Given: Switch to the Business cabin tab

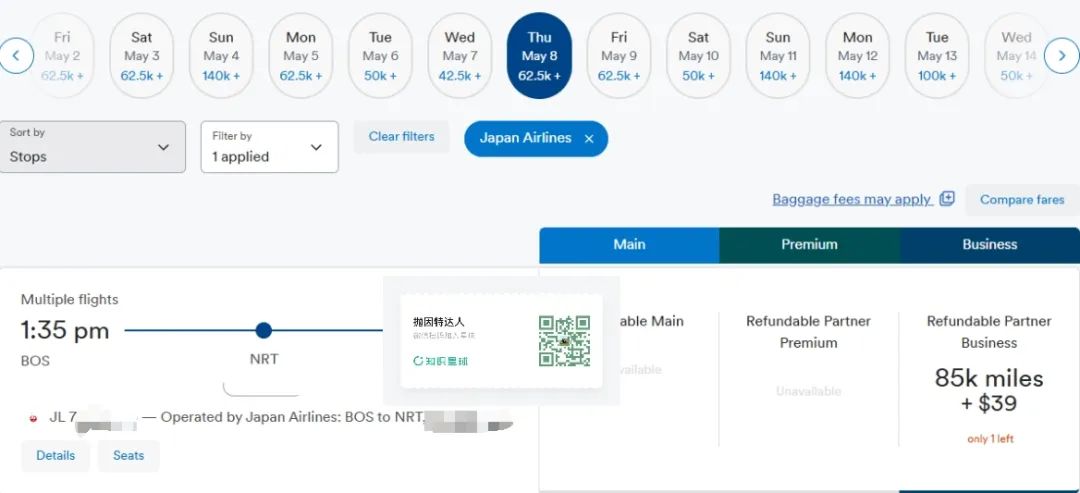Looking at the screenshot, I should 989,245.
